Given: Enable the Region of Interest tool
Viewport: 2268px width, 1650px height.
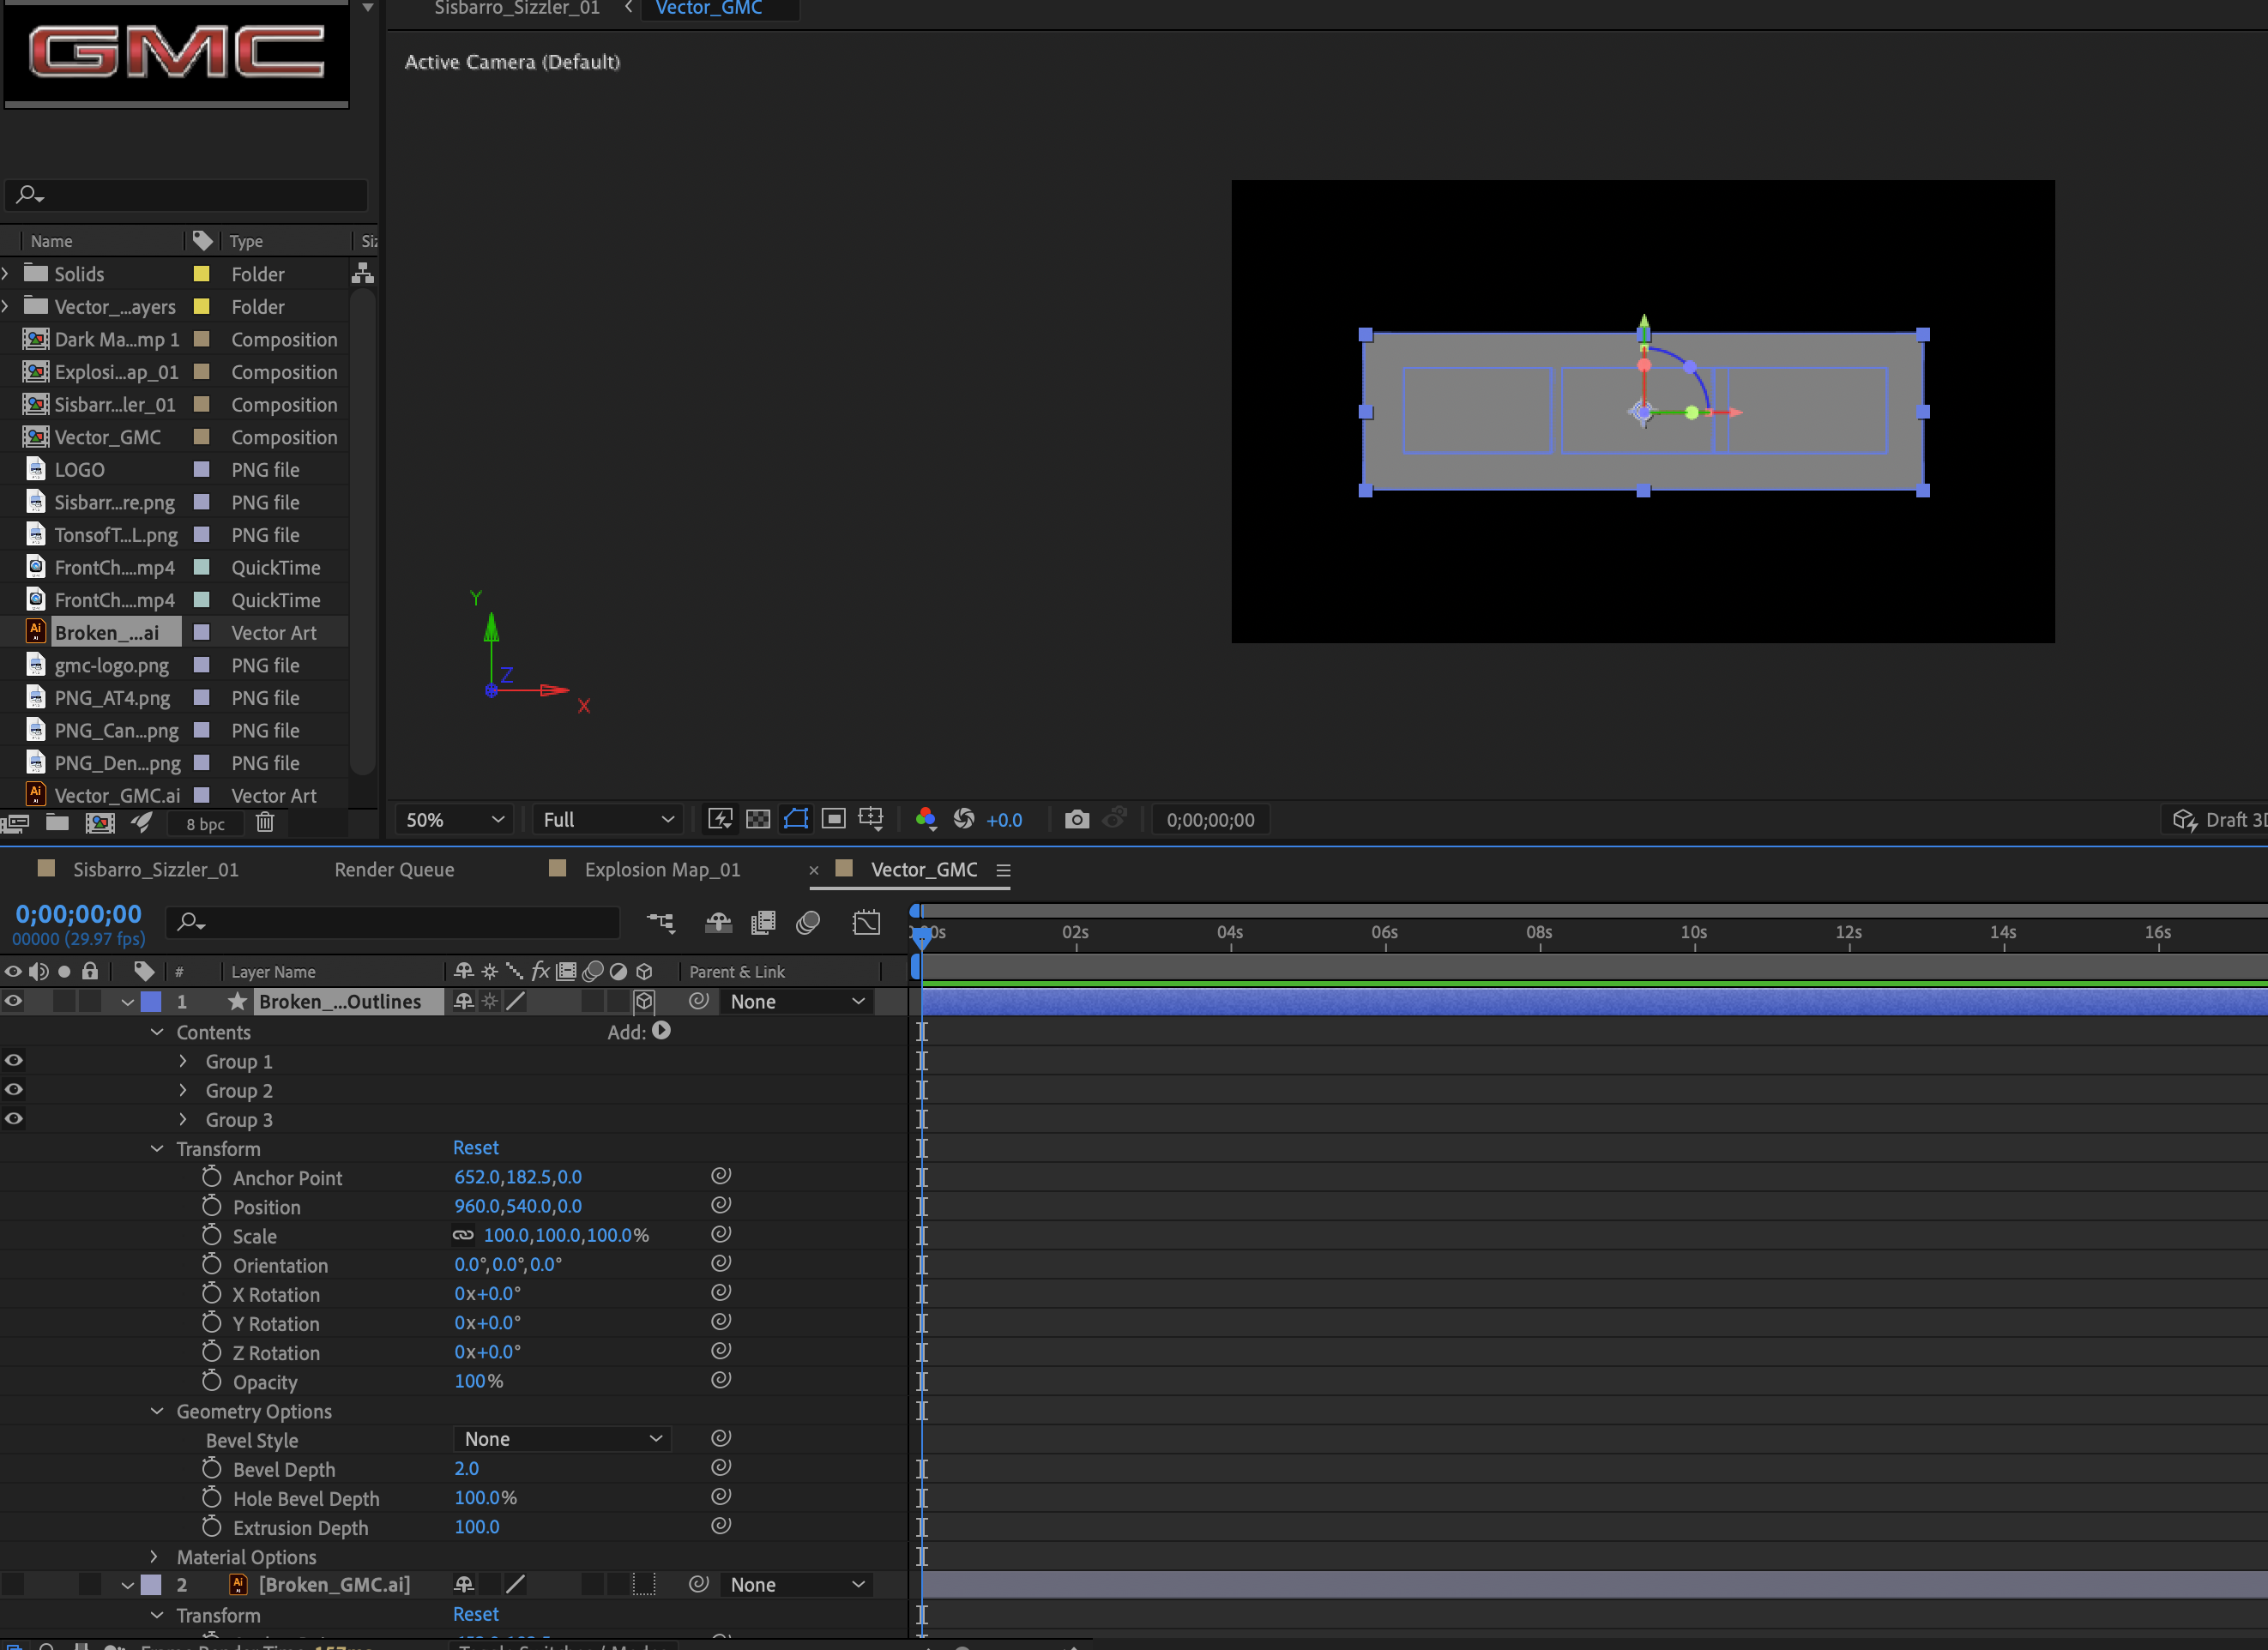Looking at the screenshot, I should click(x=833, y=819).
